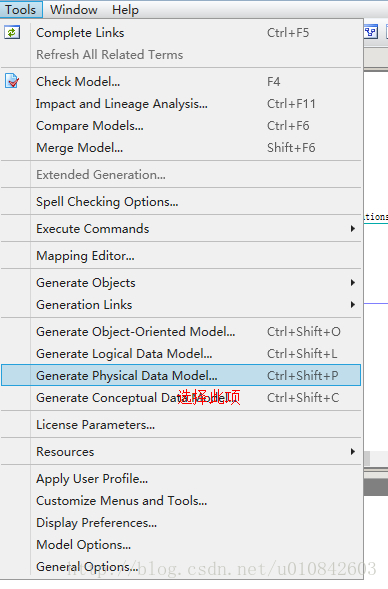Click the Ctrl+Shift+C shortcut label
The height and width of the screenshot is (589, 388).
pos(303,397)
